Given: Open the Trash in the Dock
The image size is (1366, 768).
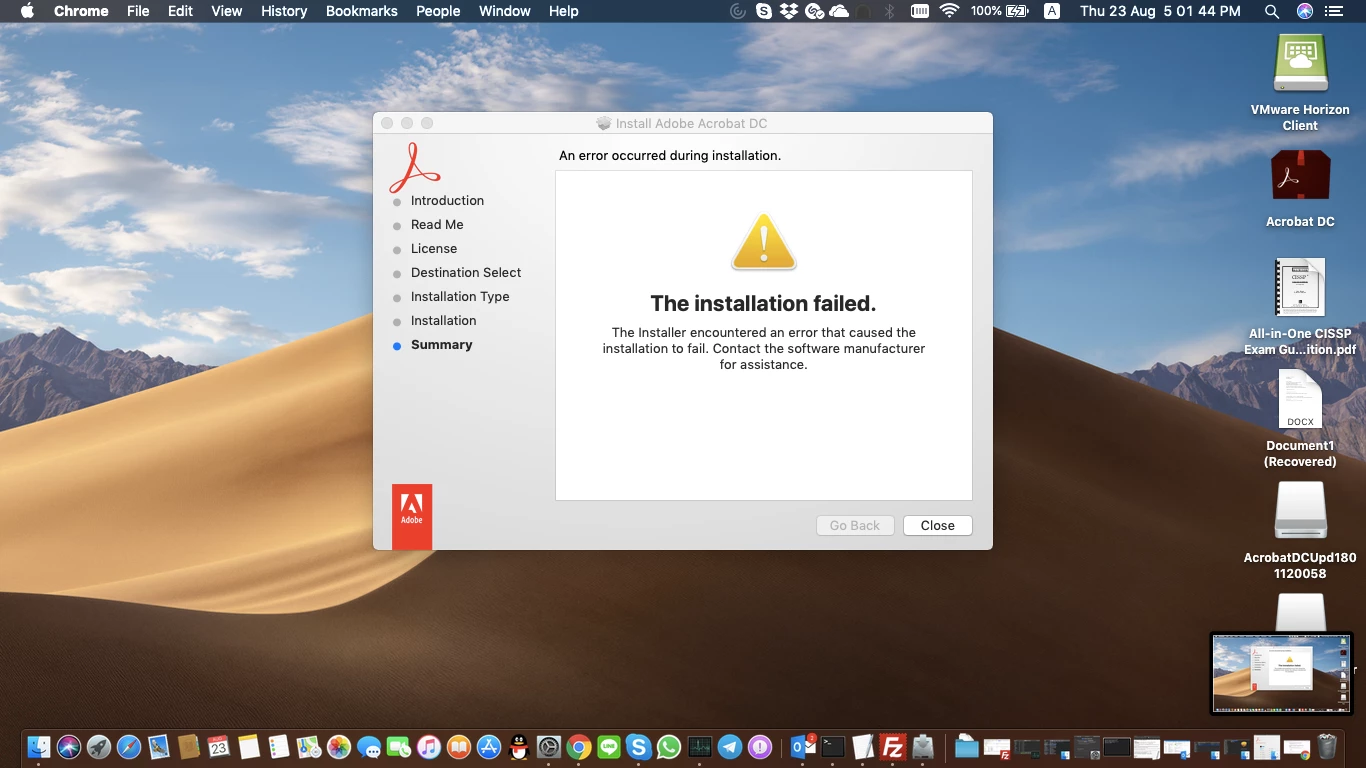Looking at the screenshot, I should 1327,746.
